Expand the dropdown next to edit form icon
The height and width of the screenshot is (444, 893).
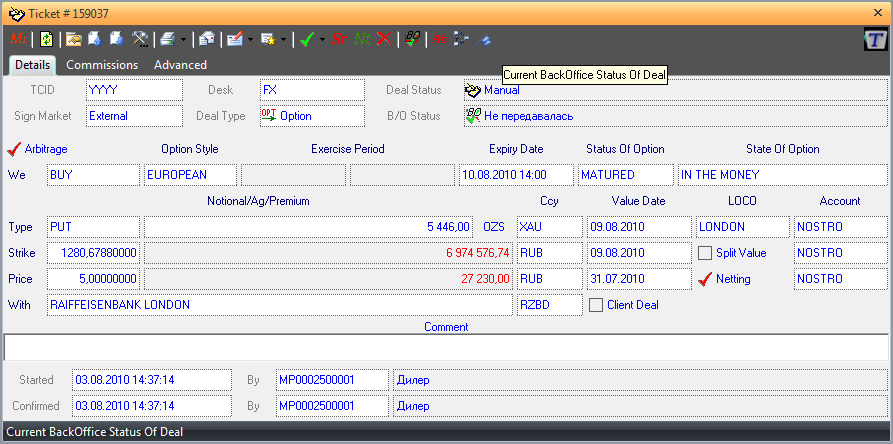point(251,40)
